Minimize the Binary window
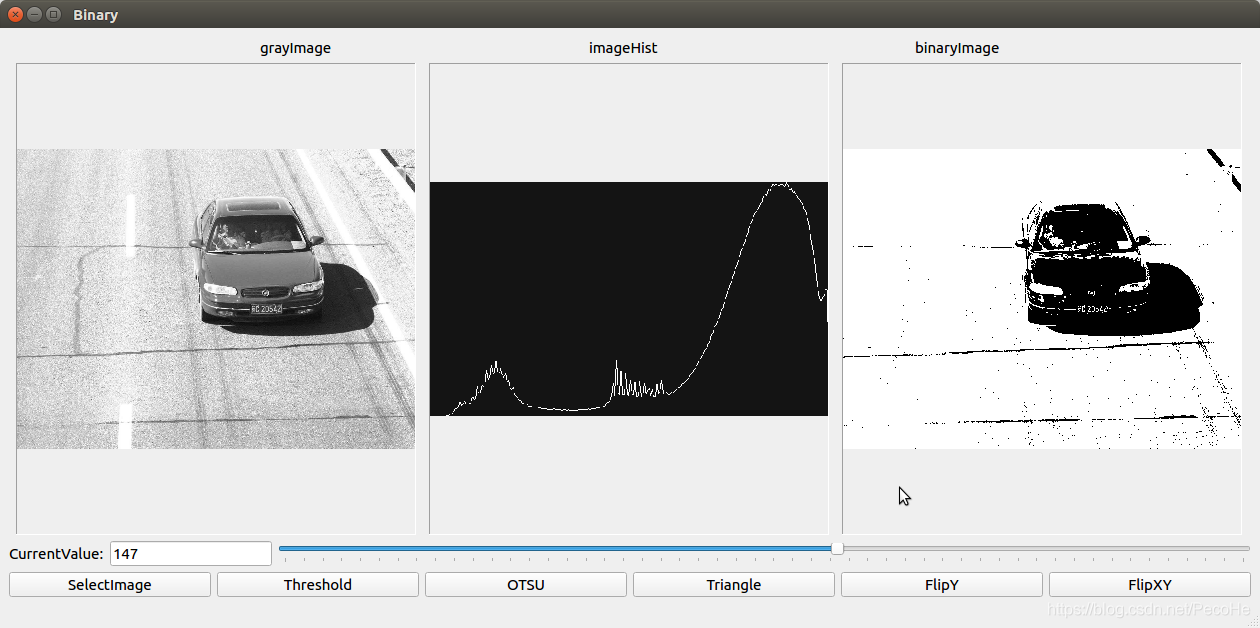Image resolution: width=1260 pixels, height=628 pixels. click(x=34, y=14)
